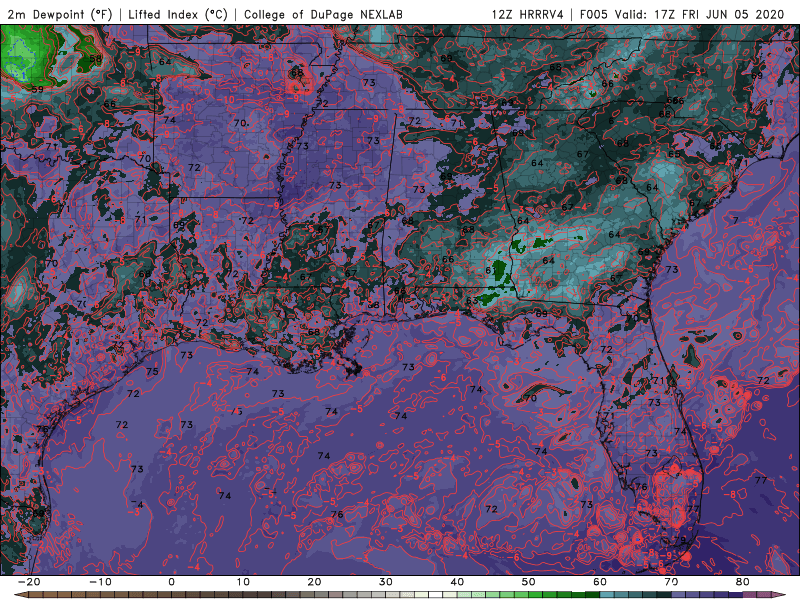Click the "59" dewpoint value in the green area
Viewport: 800px width, 600px height.
coord(37,89)
